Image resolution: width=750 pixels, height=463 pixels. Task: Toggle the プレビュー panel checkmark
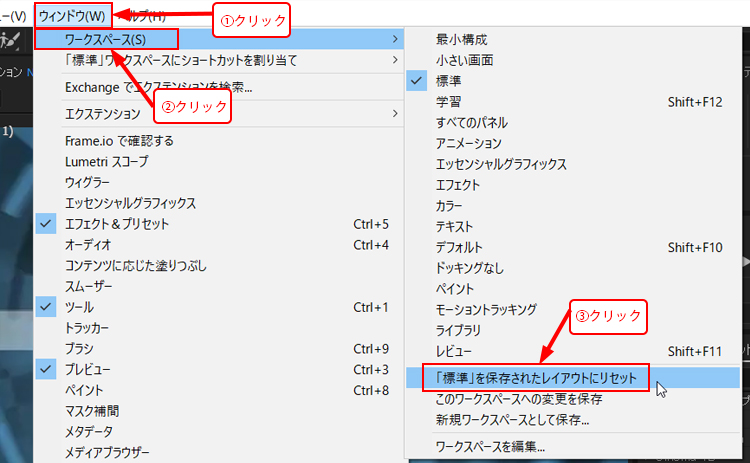point(88,369)
